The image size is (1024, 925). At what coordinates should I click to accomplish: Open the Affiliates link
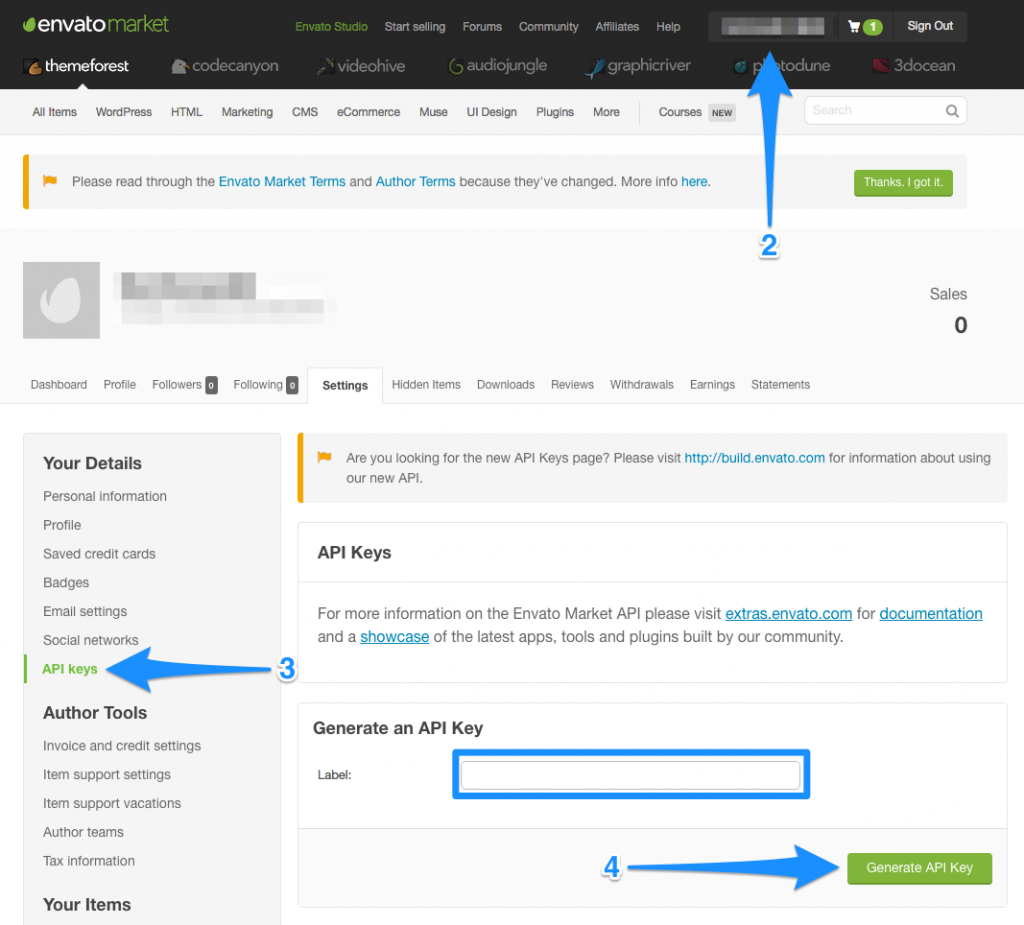(x=617, y=27)
